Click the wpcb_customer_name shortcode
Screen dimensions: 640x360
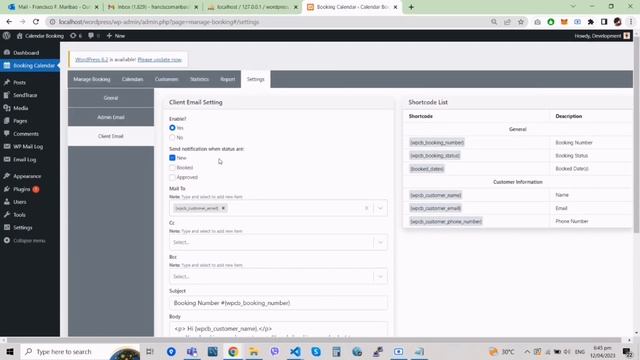pyautogui.click(x=436, y=196)
